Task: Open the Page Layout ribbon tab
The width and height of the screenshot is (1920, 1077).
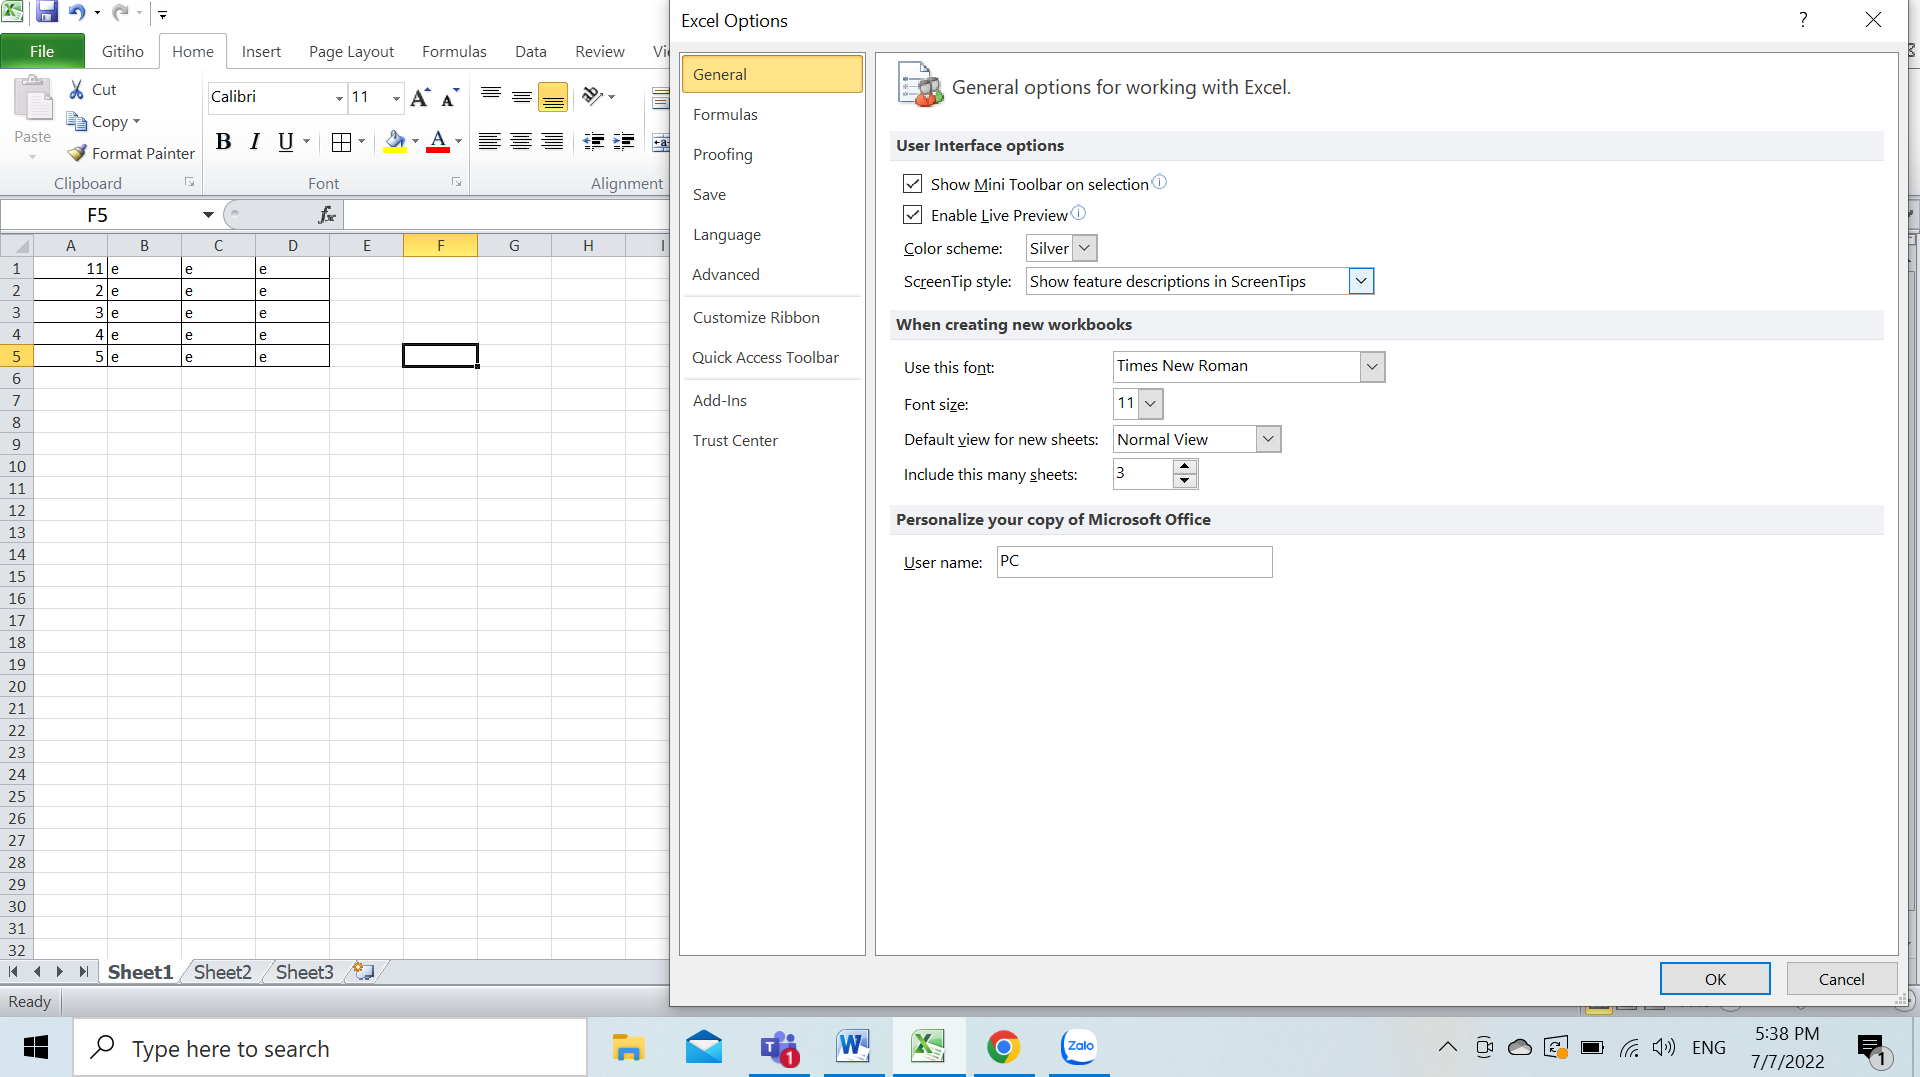Action: 351,52
